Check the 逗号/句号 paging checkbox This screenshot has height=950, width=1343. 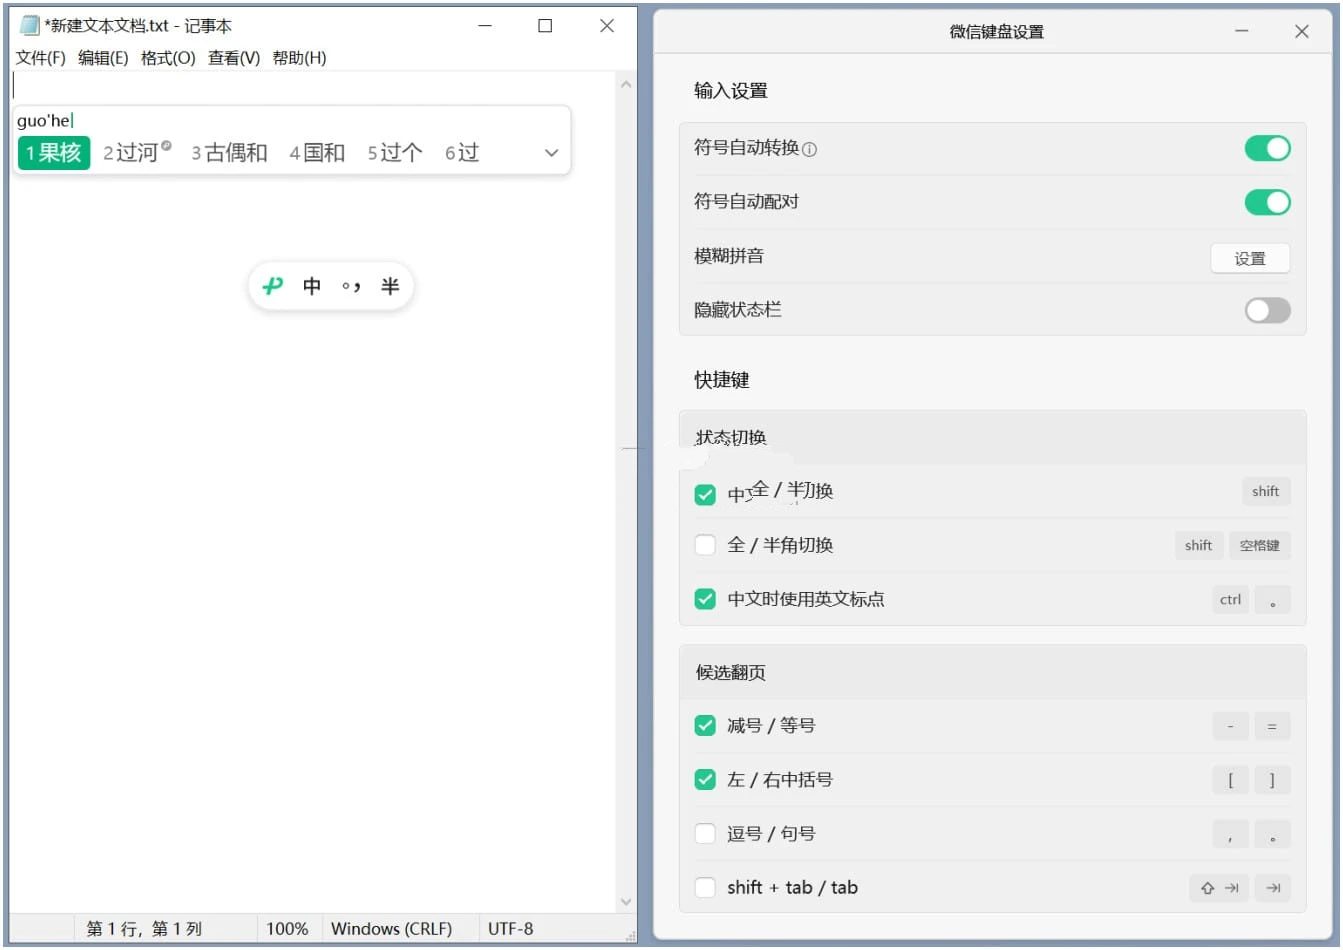coord(705,833)
